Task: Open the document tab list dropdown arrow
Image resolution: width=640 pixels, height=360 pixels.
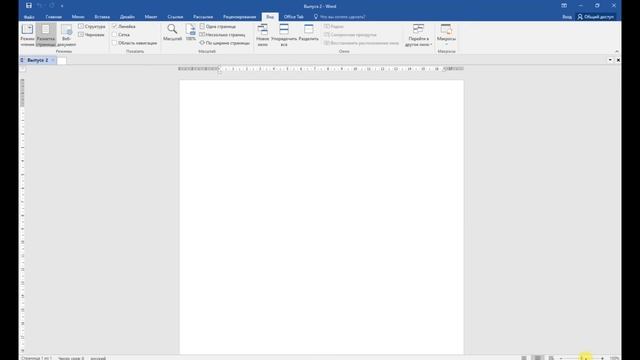Action: [610, 60]
